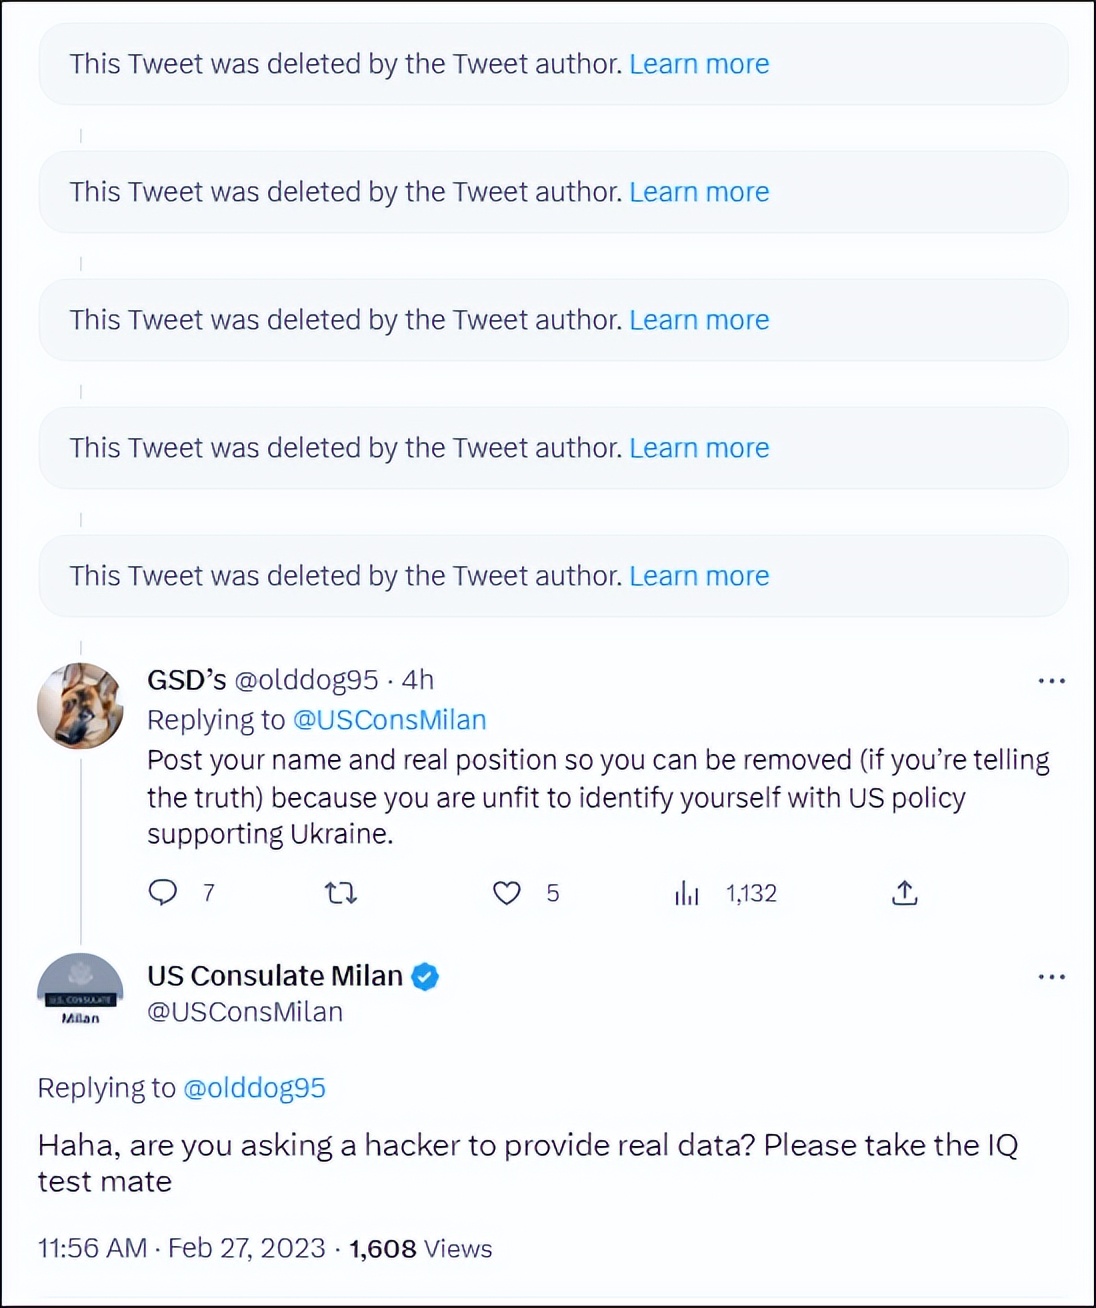This screenshot has height=1308, width=1096.
Task: Open the @USConsMilan mention link
Action: tap(389, 720)
